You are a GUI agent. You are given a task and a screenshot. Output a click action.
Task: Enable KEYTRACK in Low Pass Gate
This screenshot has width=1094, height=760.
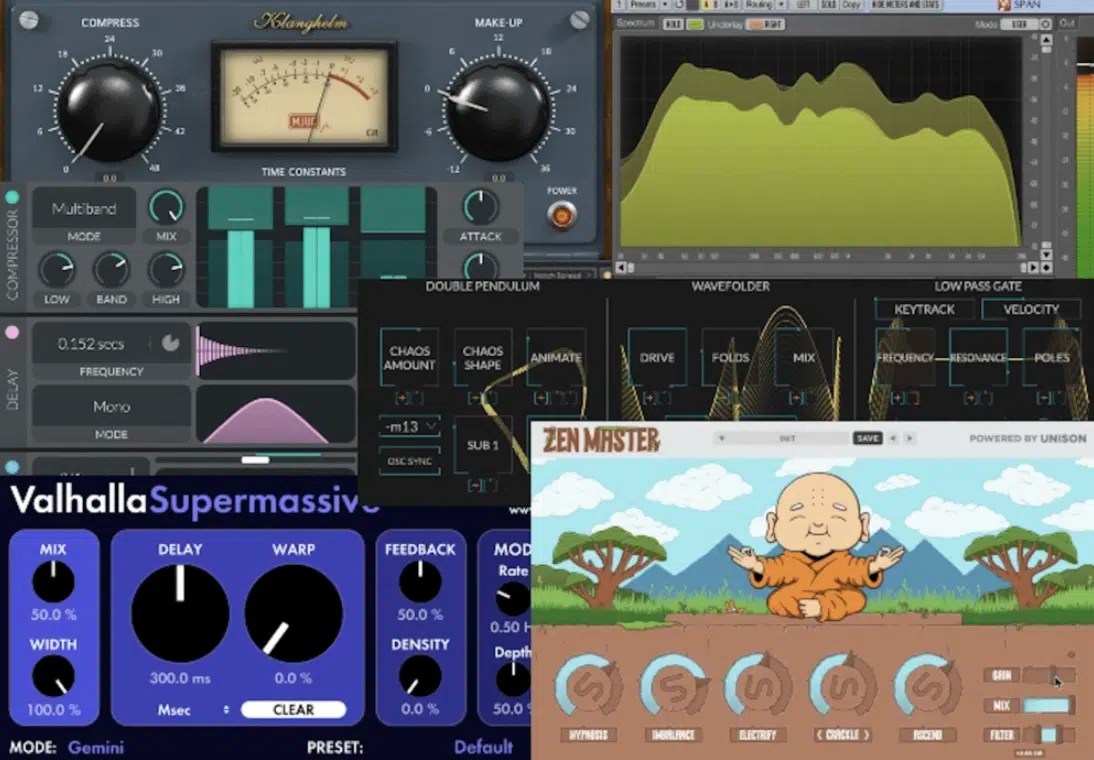[x=924, y=309]
